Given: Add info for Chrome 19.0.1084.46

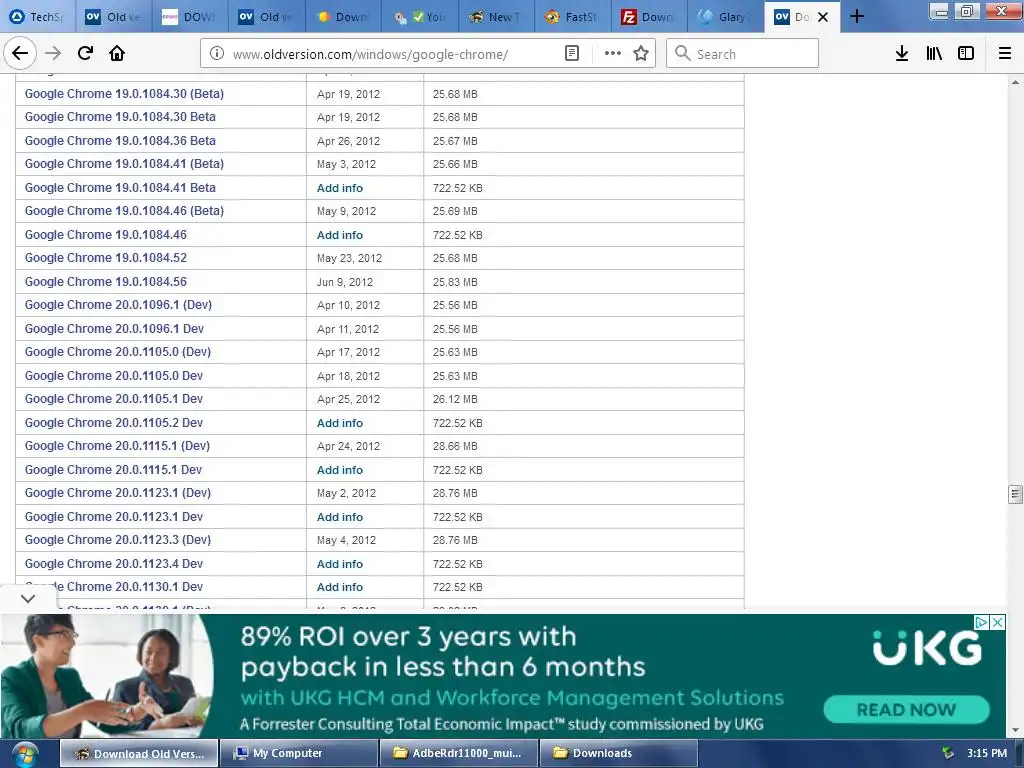Looking at the screenshot, I should 340,235.
